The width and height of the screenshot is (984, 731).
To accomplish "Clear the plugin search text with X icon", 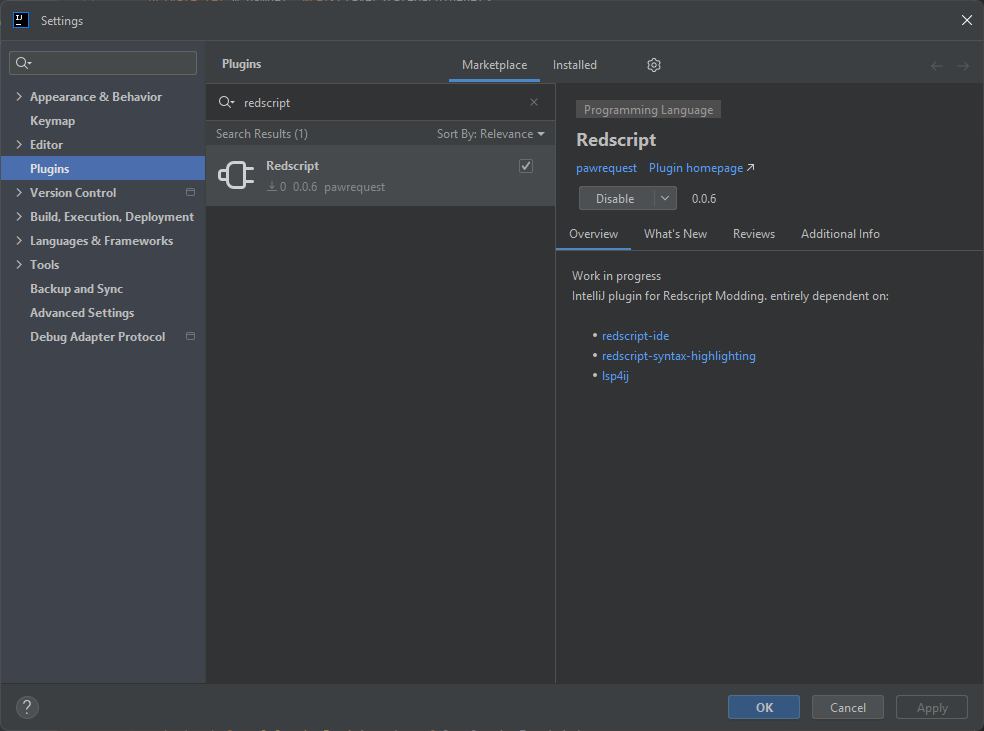I will click(534, 102).
